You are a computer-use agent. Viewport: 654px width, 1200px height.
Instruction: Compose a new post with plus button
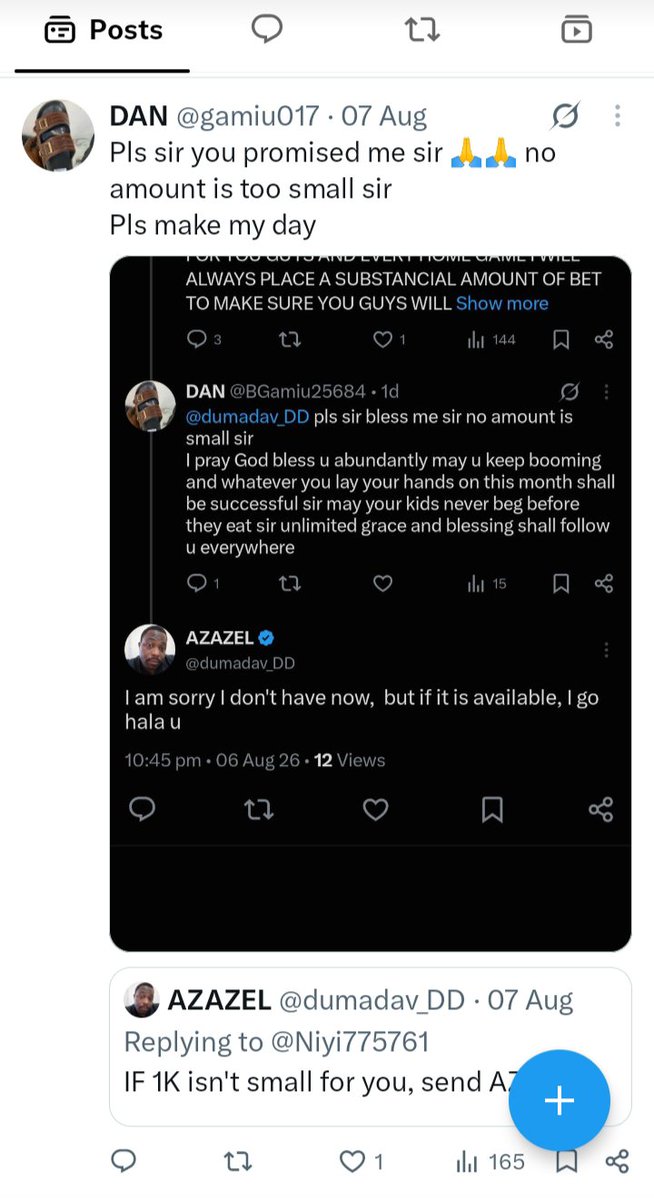click(559, 1101)
